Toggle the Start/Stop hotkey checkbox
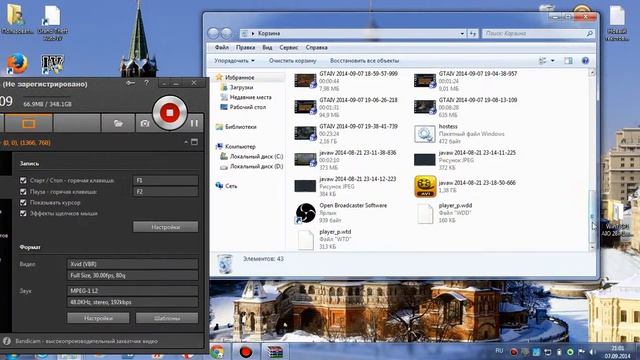Viewport: 640px width, 360px height. click(x=23, y=180)
